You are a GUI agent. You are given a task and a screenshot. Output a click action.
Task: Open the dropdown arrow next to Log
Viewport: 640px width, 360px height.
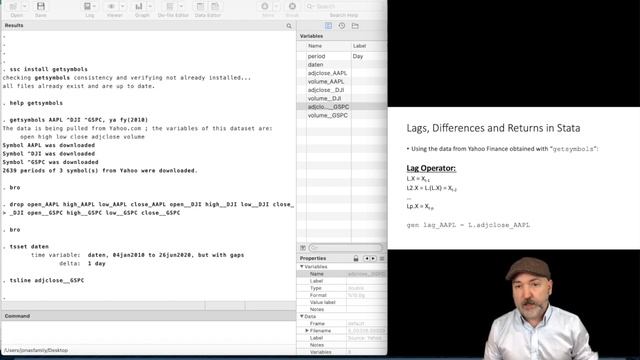click(x=95, y=6)
